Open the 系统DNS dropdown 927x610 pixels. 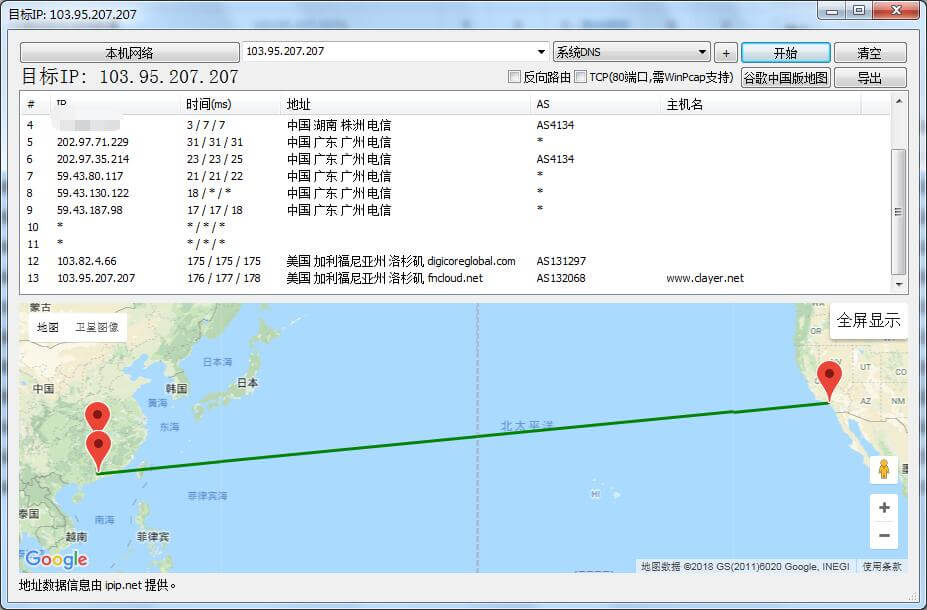(631, 52)
